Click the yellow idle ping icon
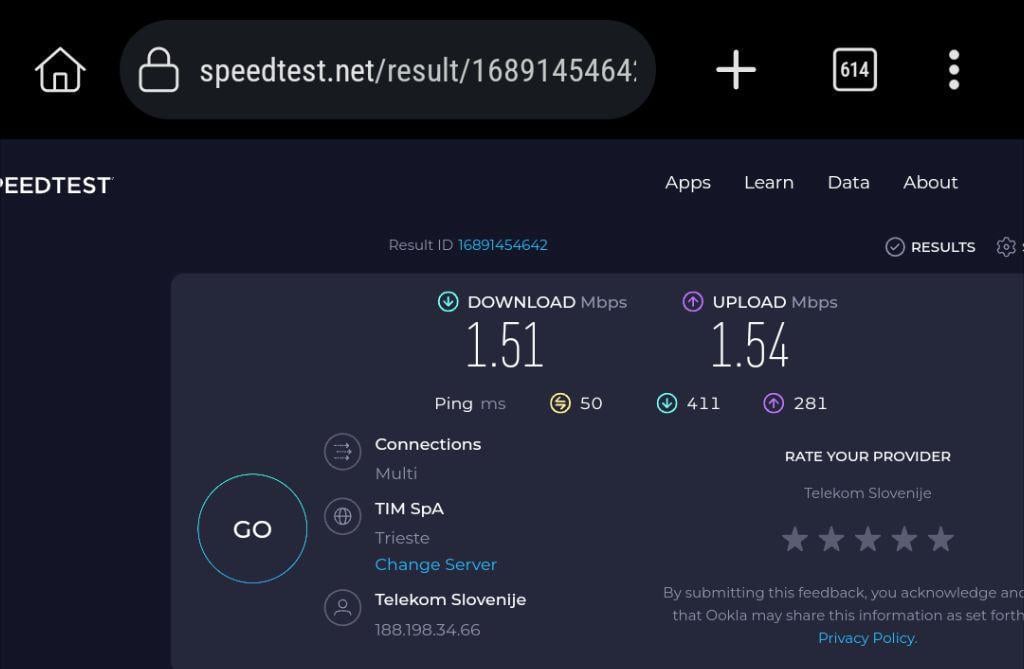1024x669 pixels. (x=560, y=403)
